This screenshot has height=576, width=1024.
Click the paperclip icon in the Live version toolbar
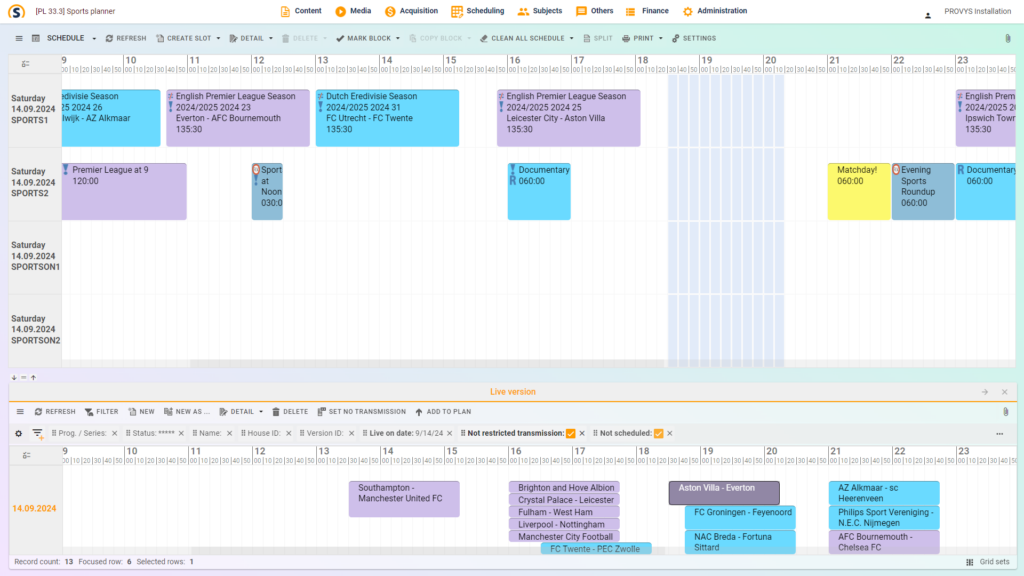point(1006,412)
